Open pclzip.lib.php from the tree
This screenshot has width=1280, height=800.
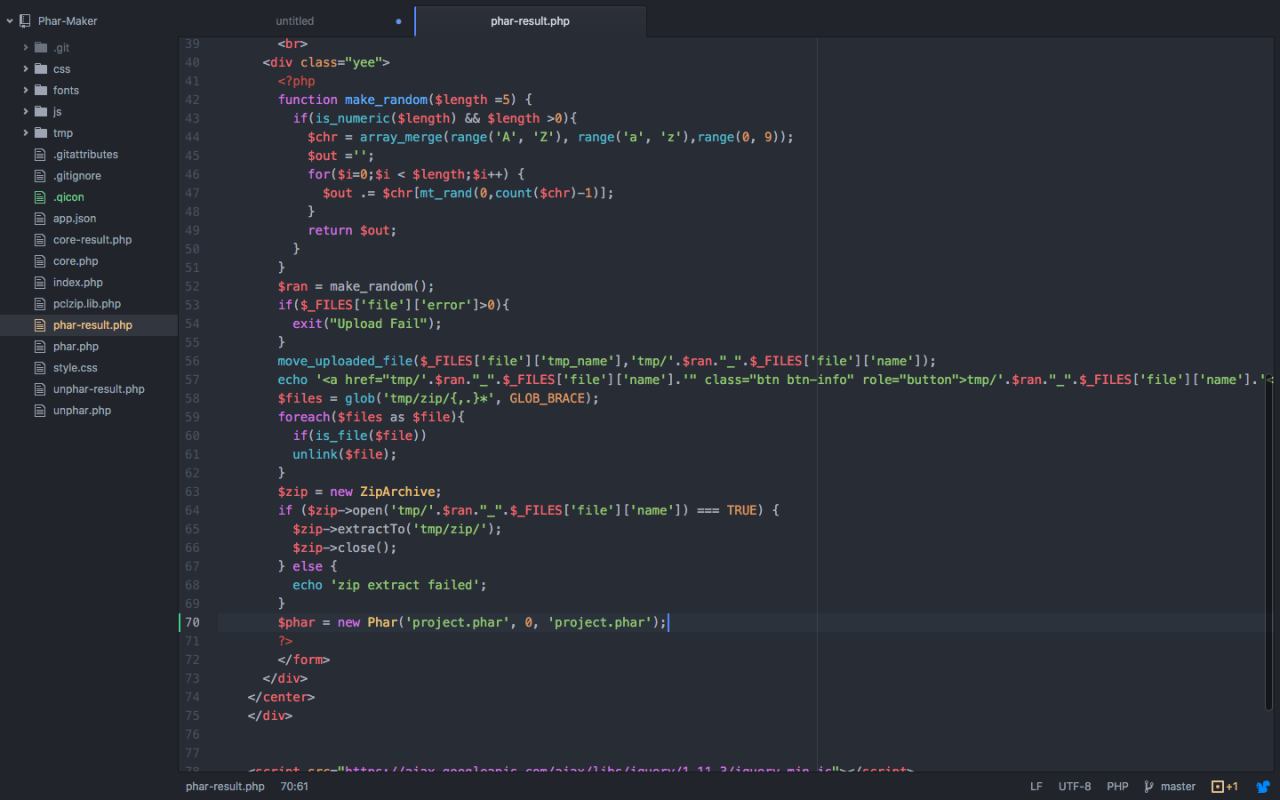[x=87, y=304]
